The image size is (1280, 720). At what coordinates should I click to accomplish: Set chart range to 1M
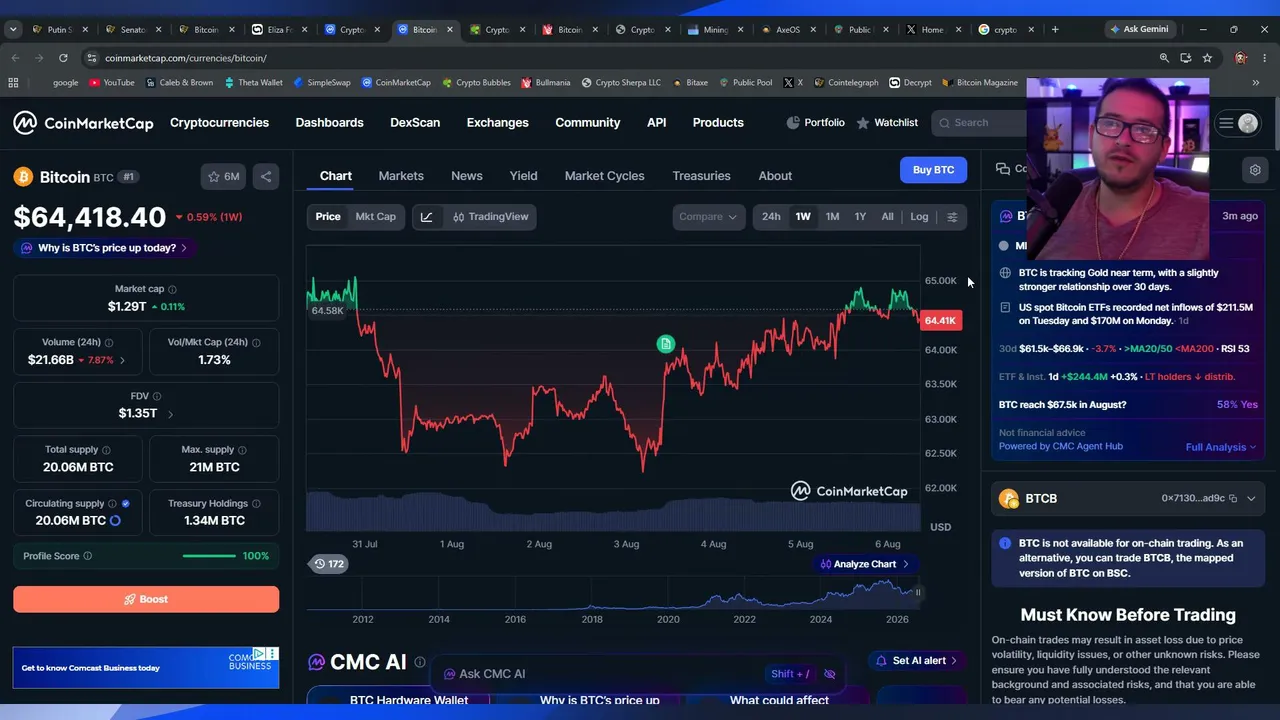pos(832,217)
